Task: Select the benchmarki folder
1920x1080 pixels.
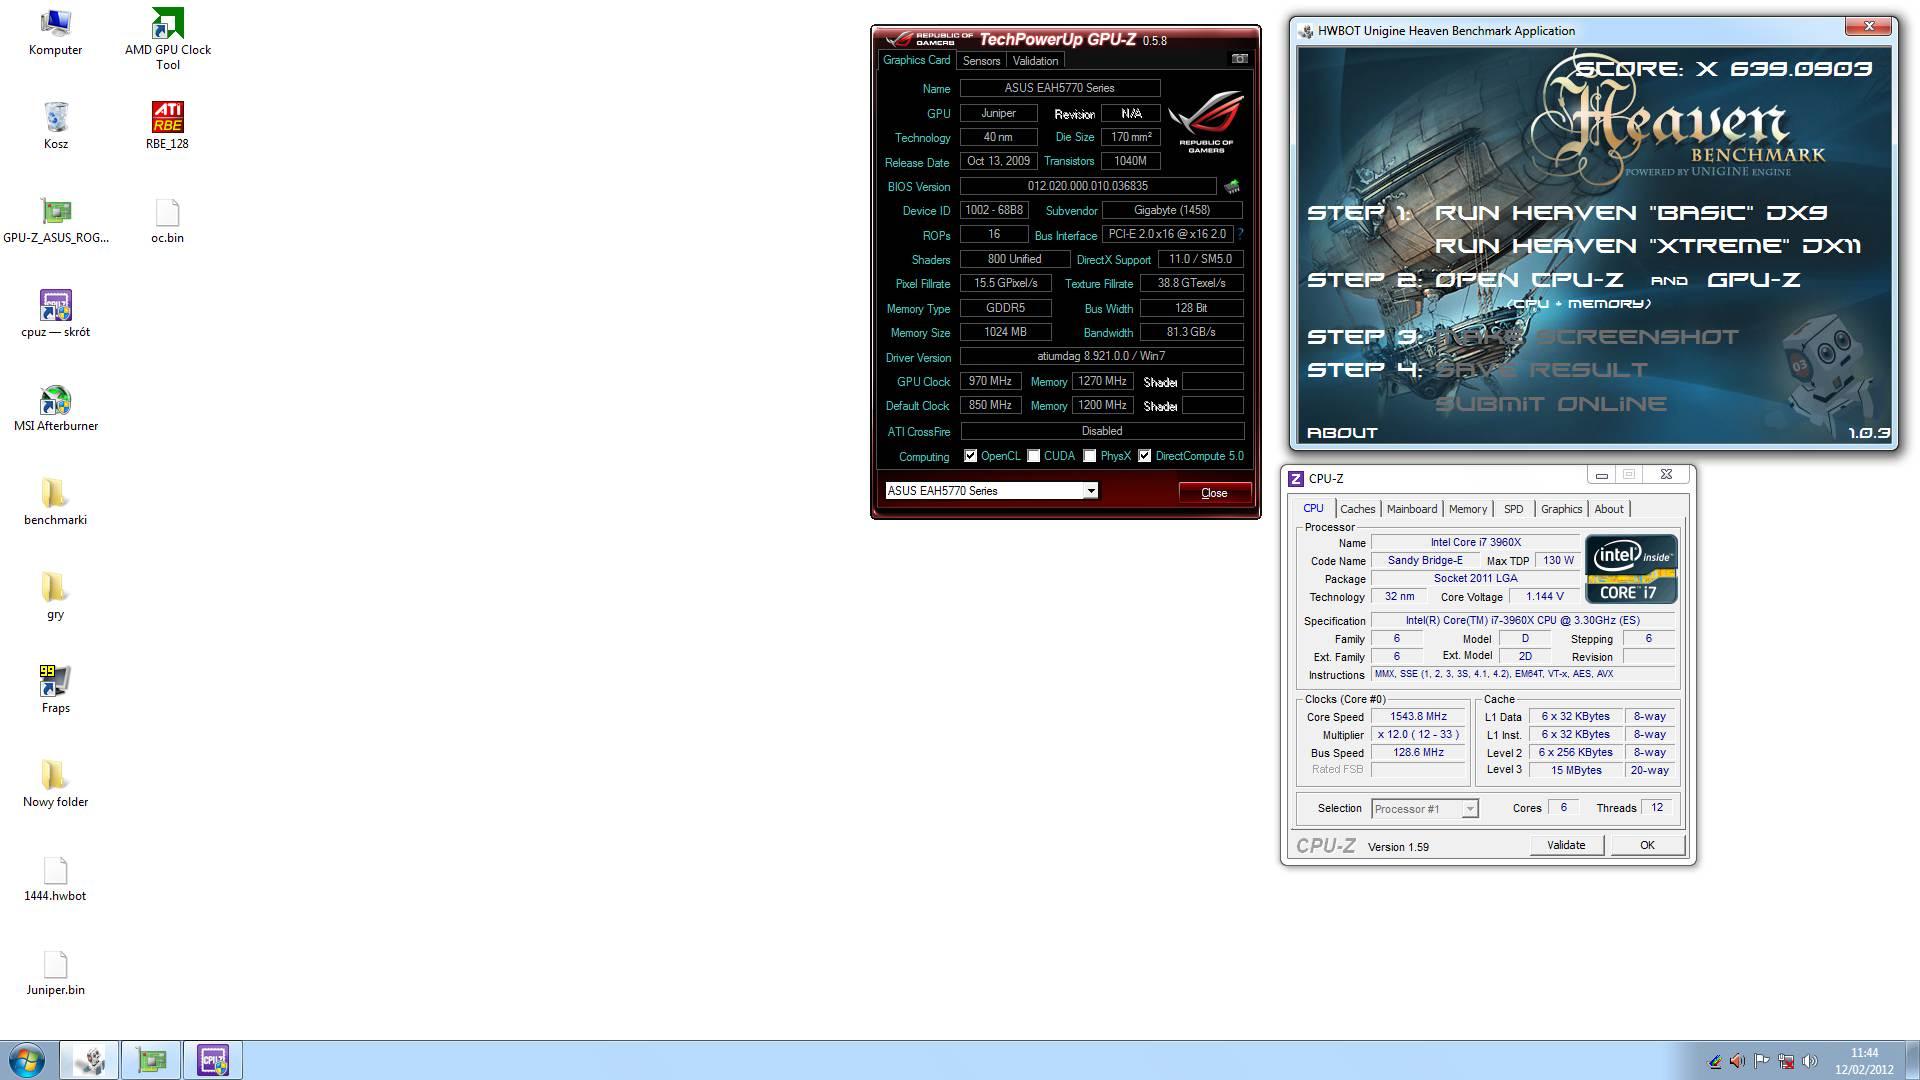Action: [x=55, y=502]
